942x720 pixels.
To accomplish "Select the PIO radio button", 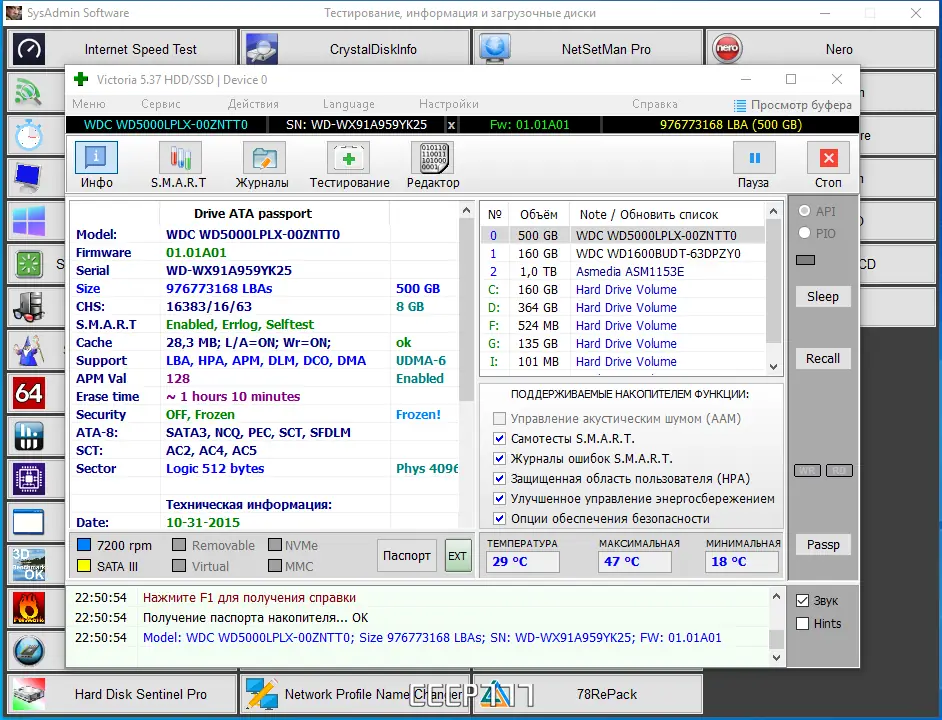I will [804, 233].
